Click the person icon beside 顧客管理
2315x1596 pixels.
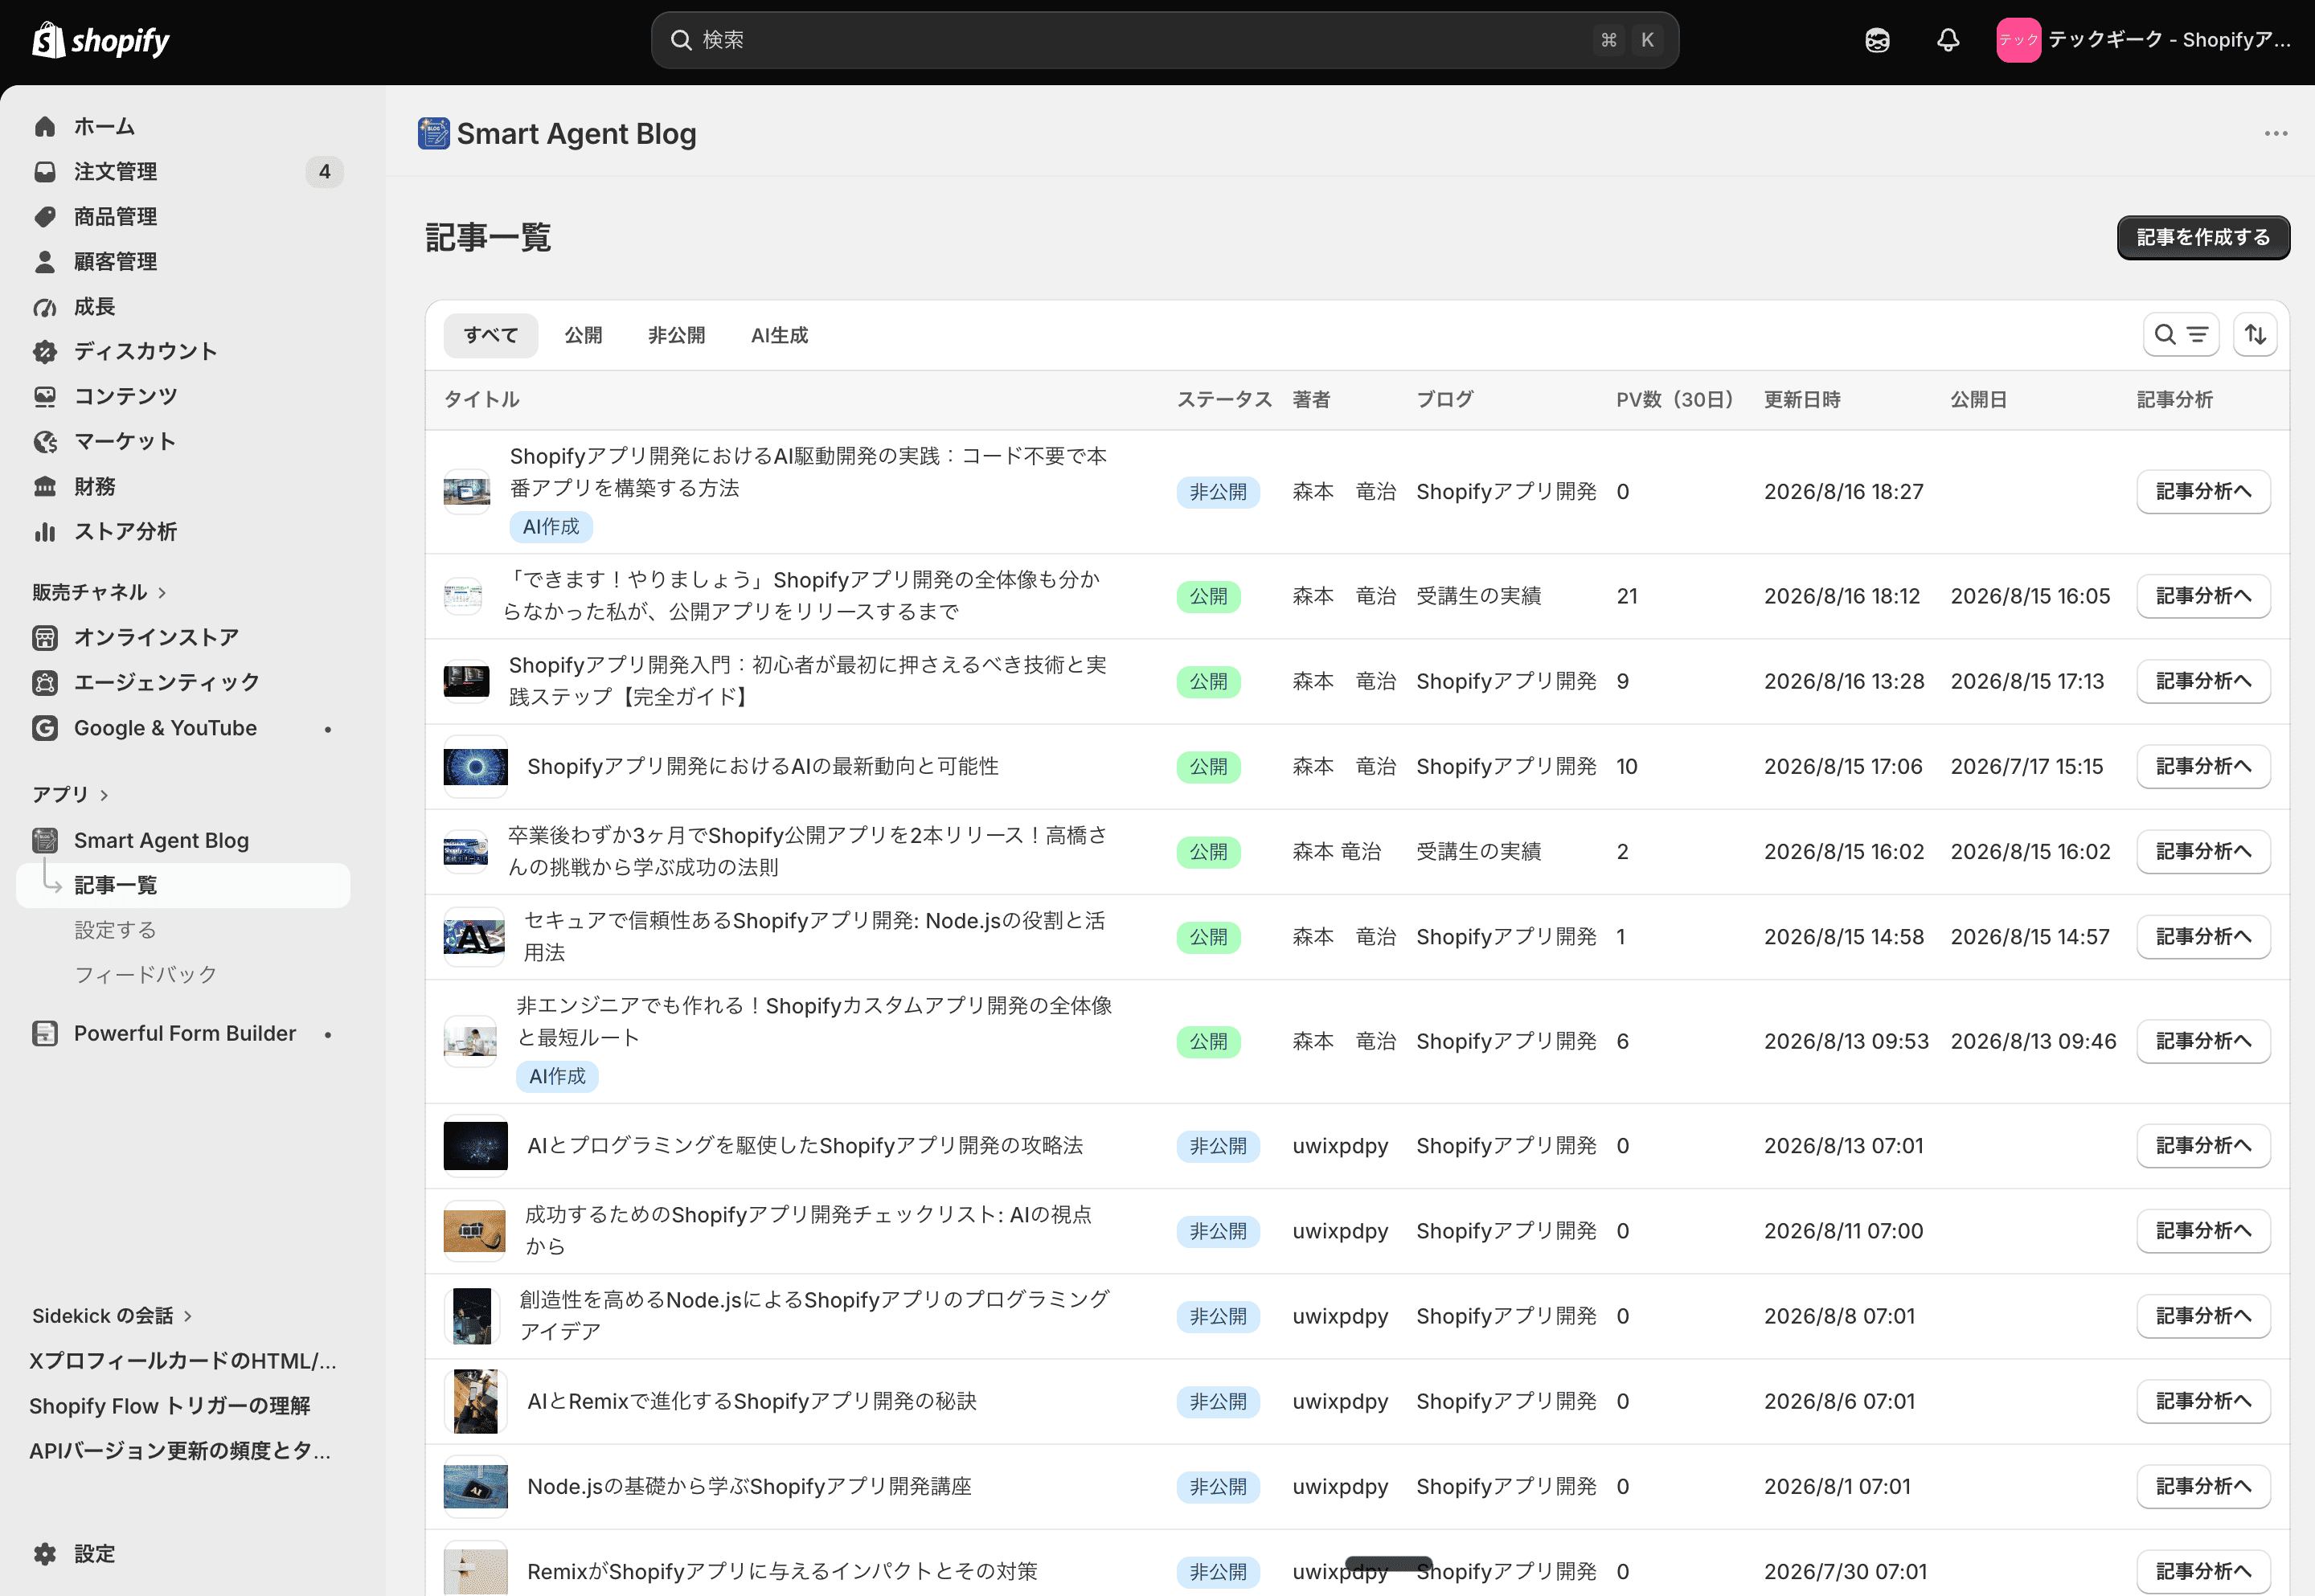point(45,261)
